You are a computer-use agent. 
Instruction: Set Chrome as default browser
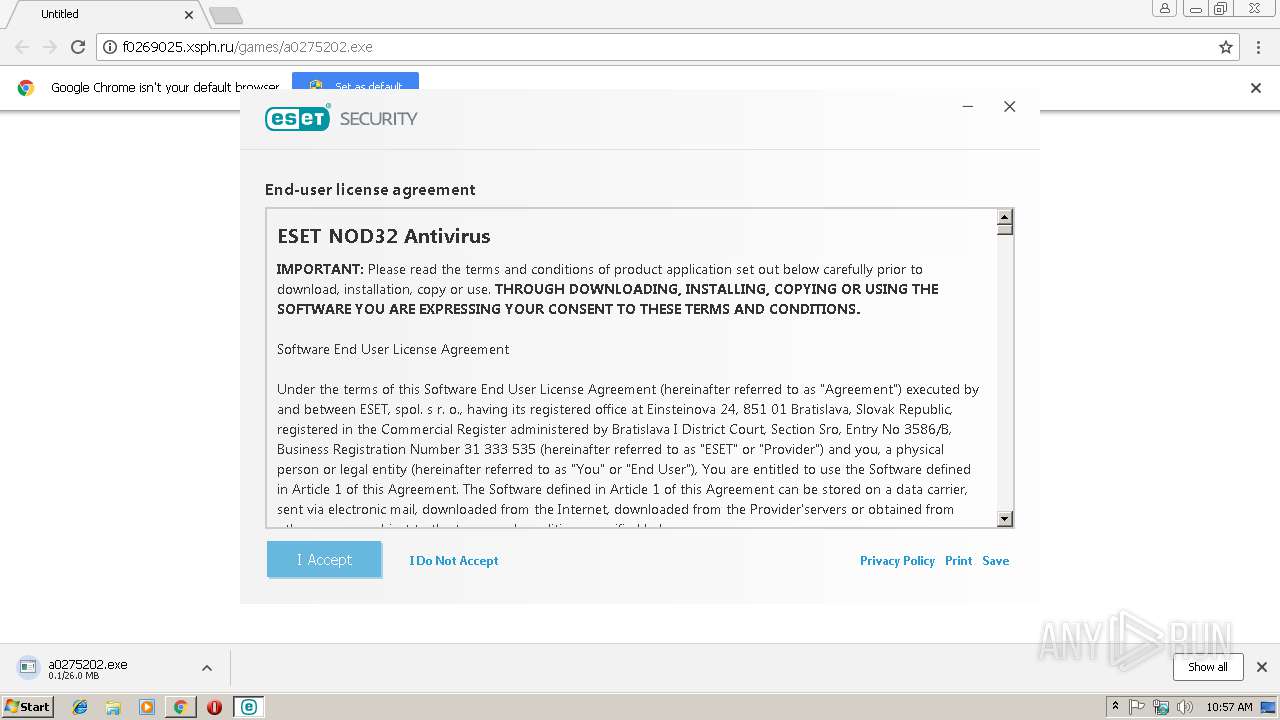(x=355, y=84)
